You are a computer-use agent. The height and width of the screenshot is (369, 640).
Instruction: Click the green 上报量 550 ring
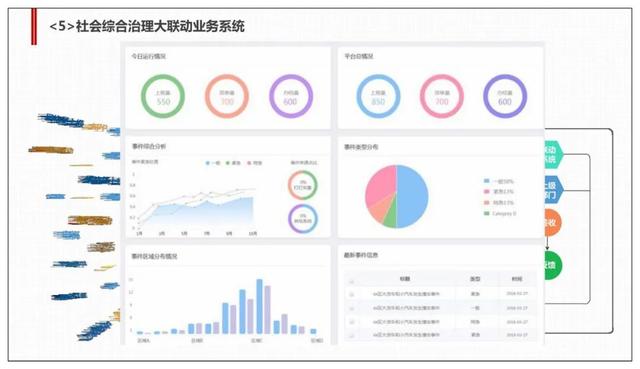click(163, 96)
